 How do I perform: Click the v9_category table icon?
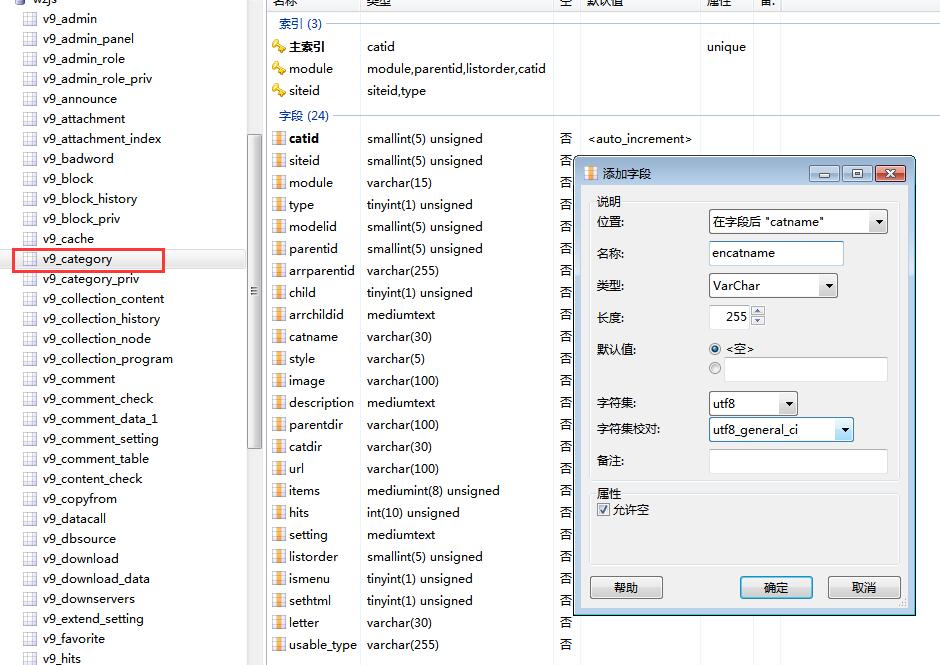click(x=30, y=259)
